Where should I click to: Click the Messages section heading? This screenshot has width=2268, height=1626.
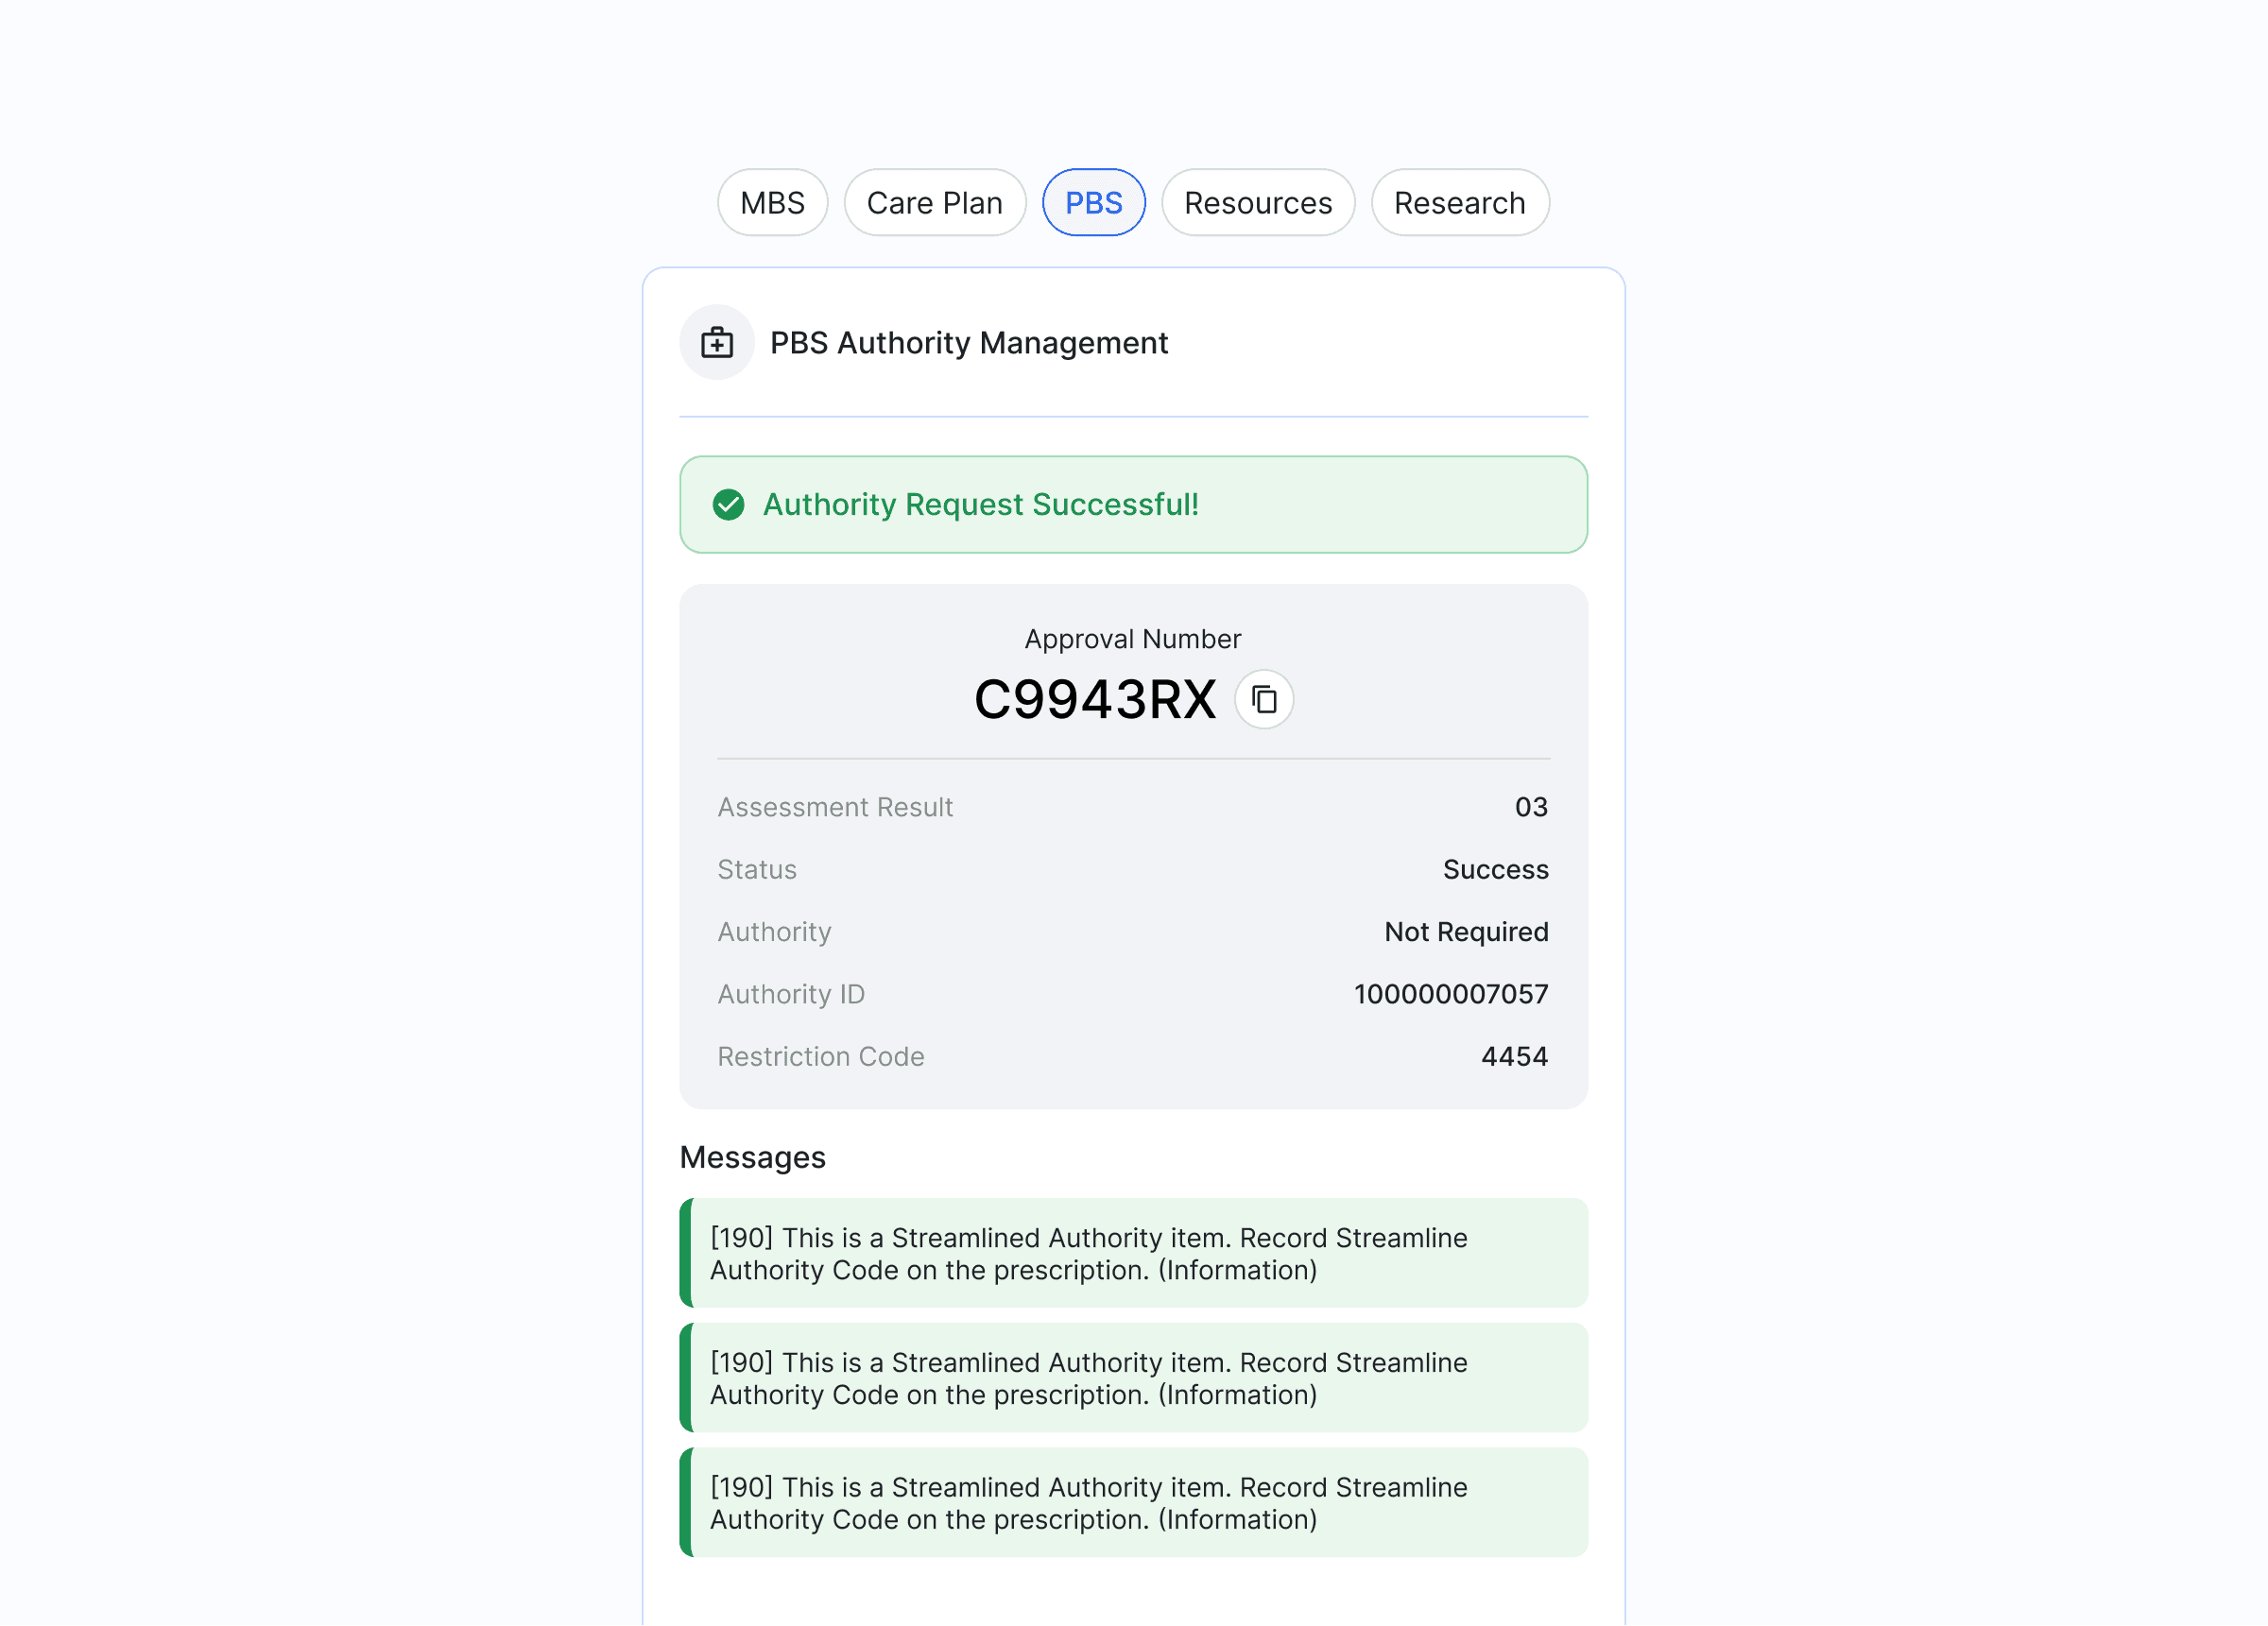[x=752, y=1157]
